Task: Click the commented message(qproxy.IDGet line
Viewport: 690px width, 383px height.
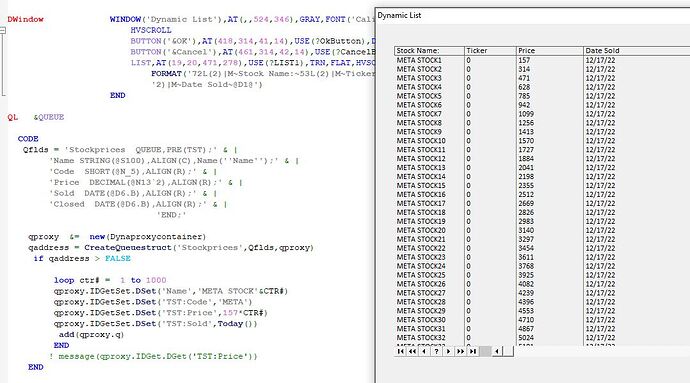Action: (153, 356)
